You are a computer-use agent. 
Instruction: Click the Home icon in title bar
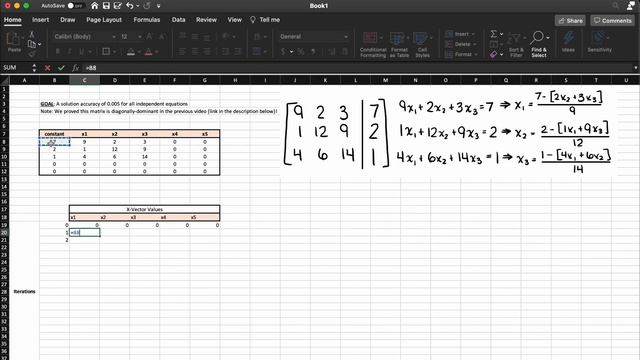click(95, 6)
